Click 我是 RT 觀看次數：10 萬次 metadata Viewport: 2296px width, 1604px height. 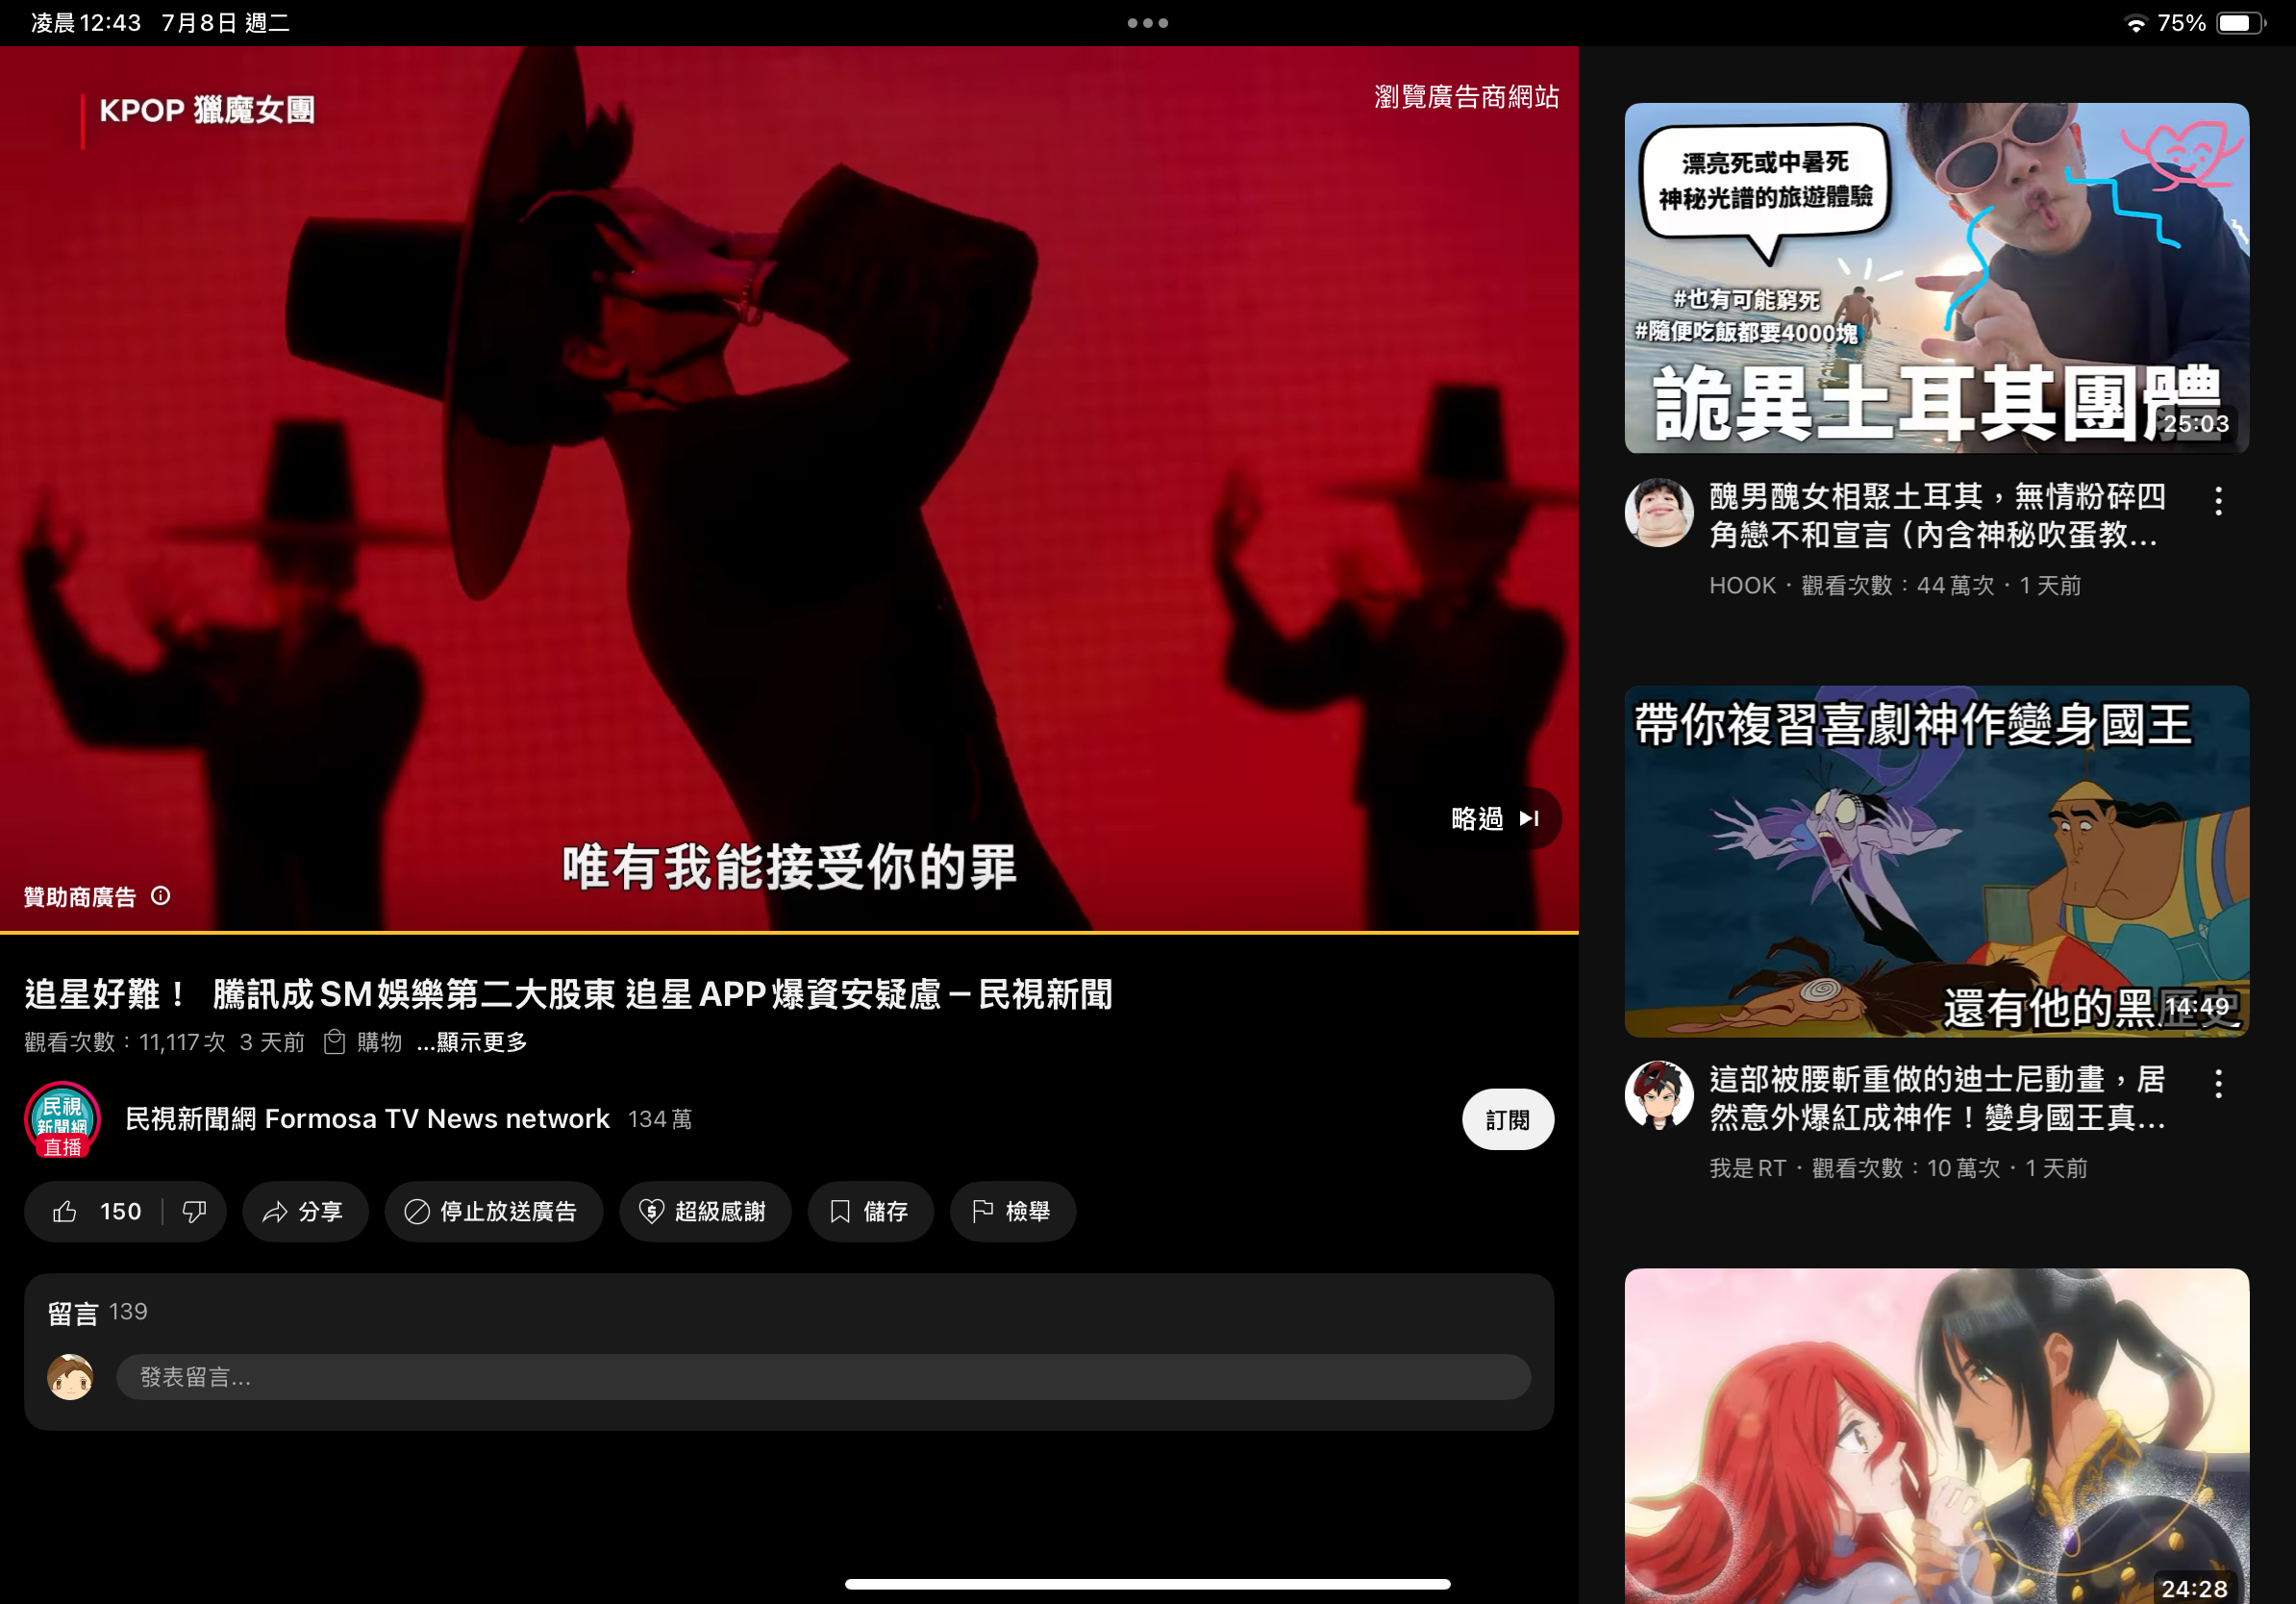click(x=1897, y=1168)
